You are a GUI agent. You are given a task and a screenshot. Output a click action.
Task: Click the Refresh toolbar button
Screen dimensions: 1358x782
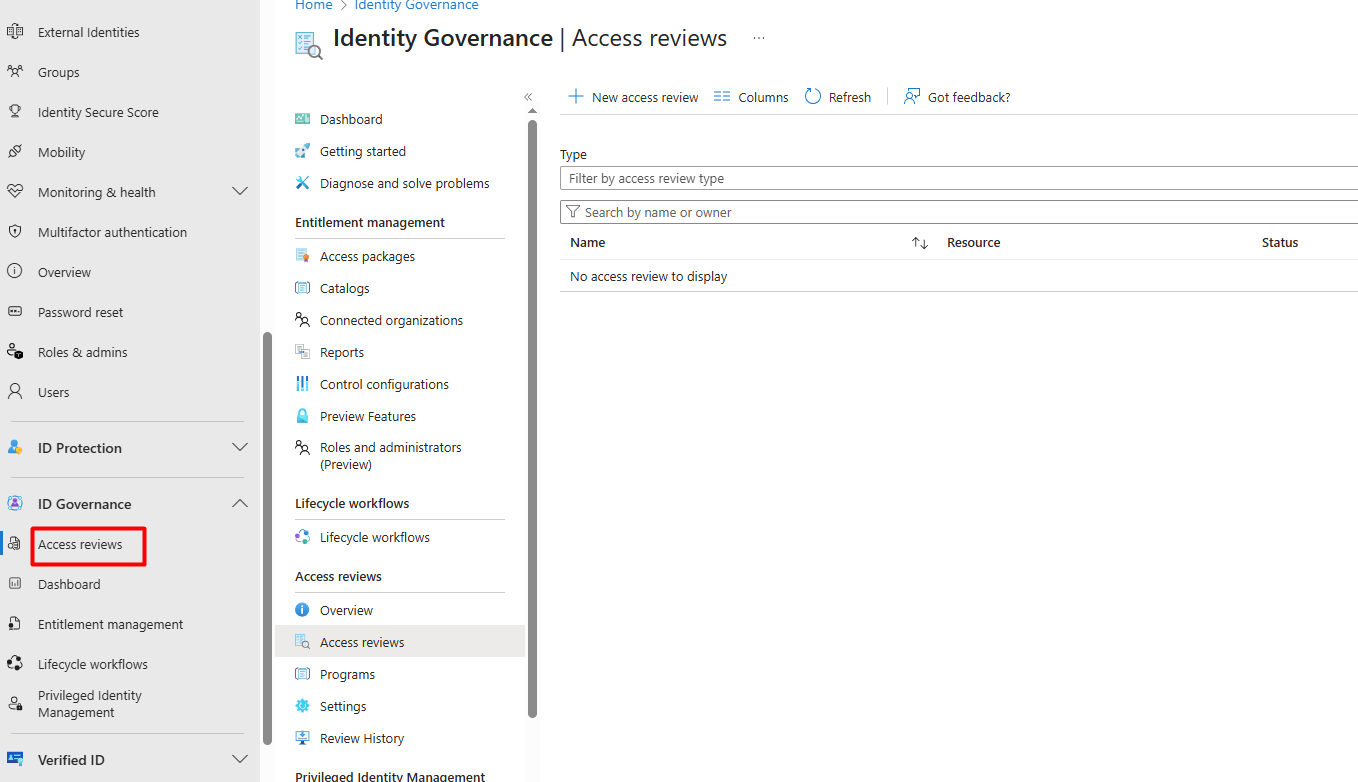pos(838,97)
